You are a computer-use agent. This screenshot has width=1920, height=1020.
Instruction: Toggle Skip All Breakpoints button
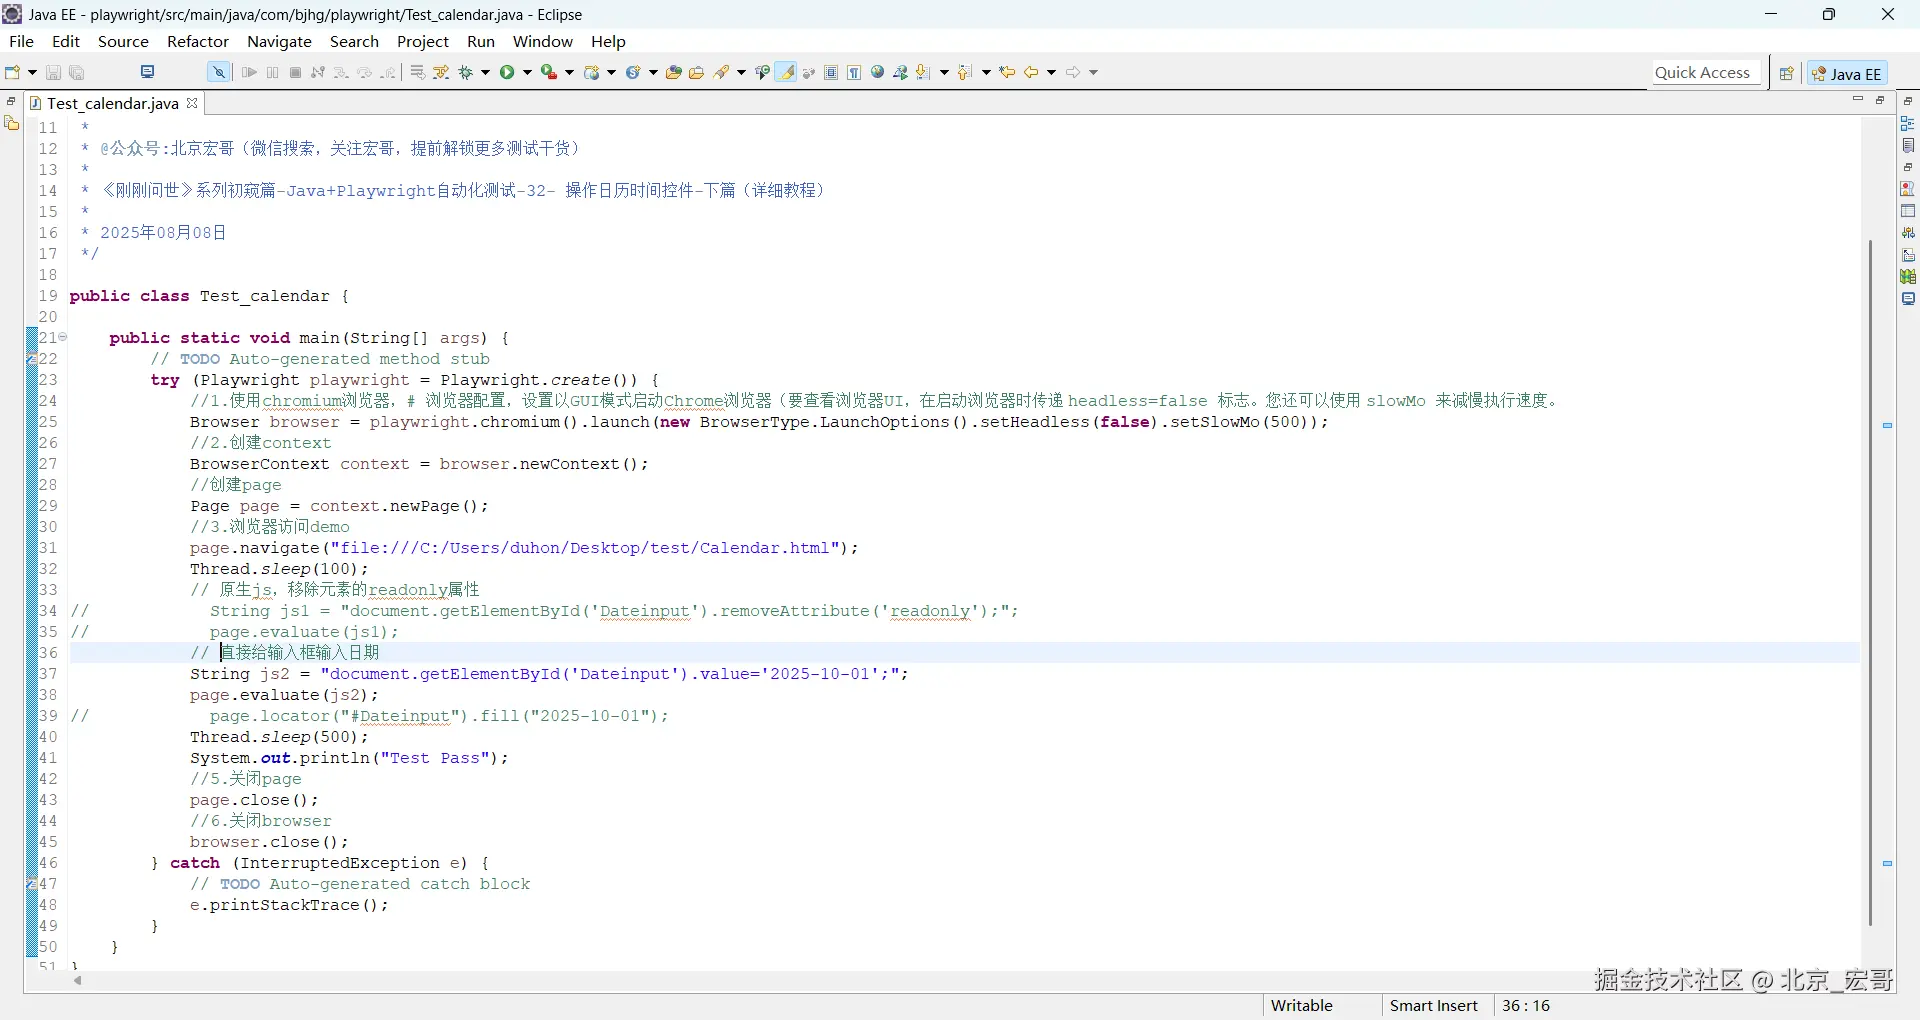(x=218, y=72)
